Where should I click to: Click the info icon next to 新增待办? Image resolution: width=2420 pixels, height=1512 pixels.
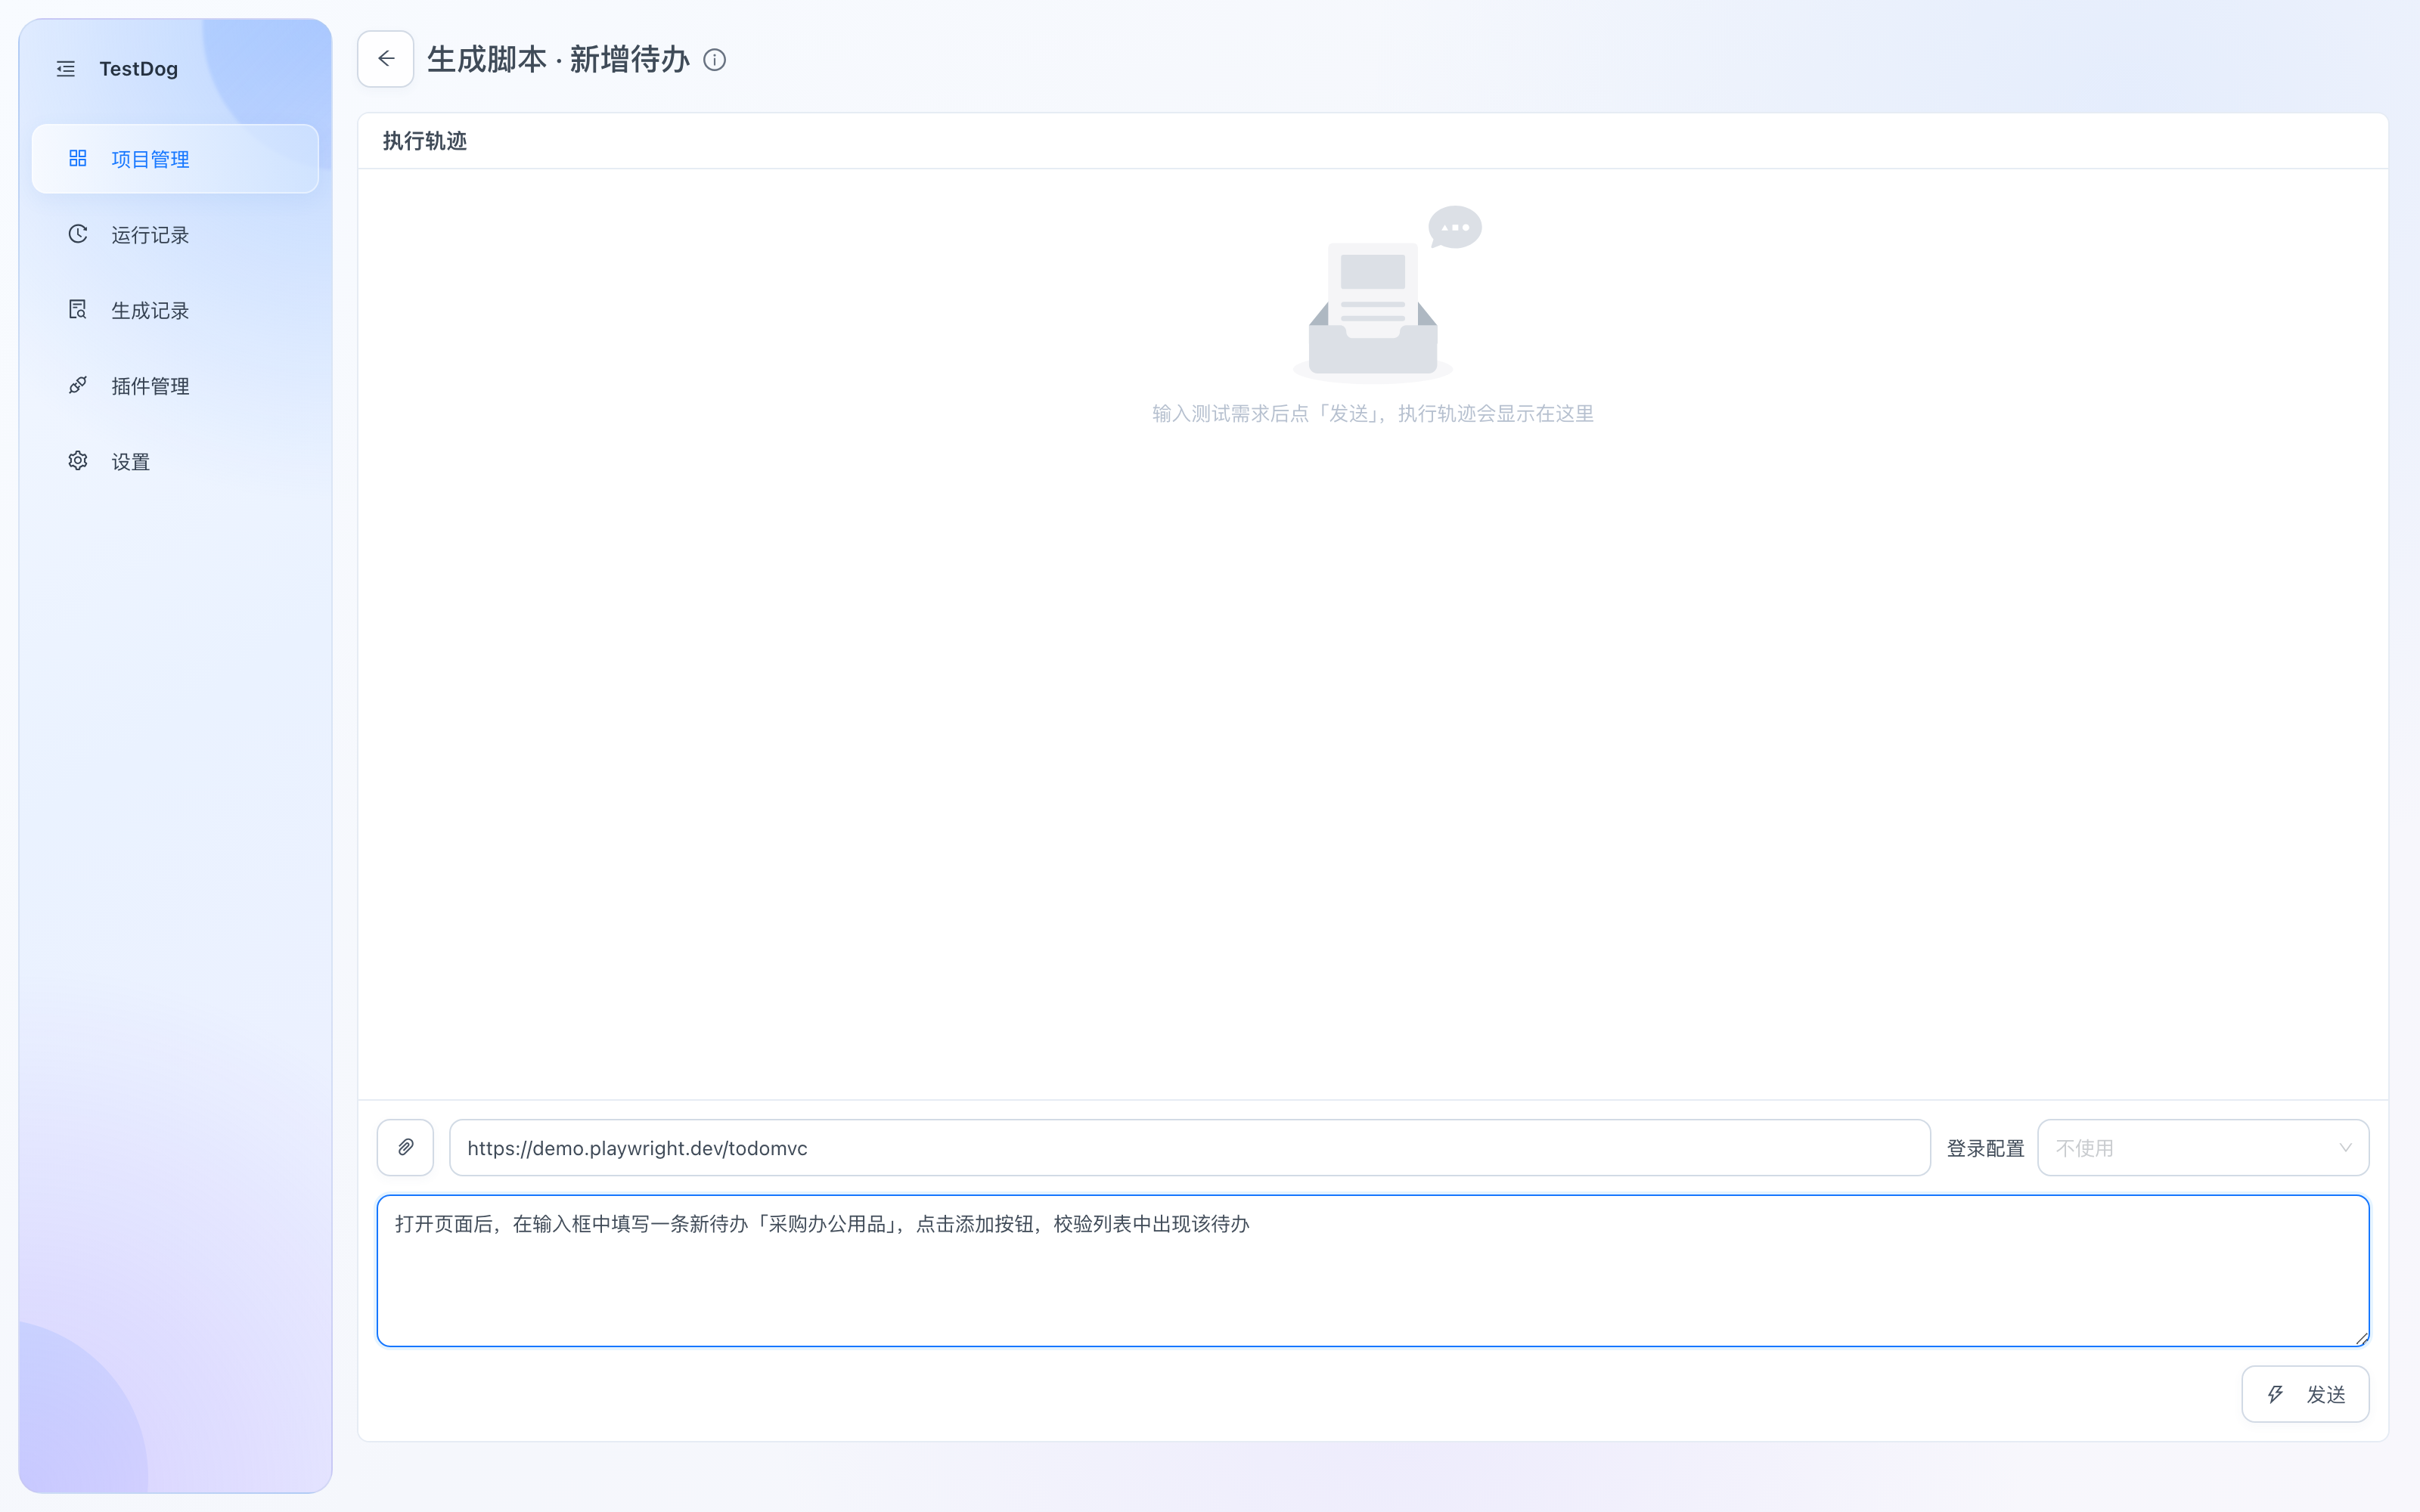pyautogui.click(x=715, y=60)
